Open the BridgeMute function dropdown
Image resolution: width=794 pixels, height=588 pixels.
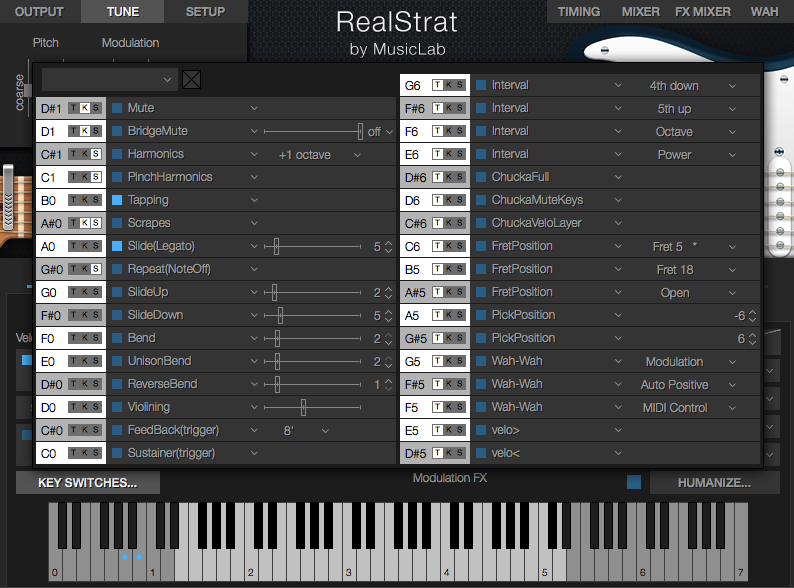click(x=254, y=131)
